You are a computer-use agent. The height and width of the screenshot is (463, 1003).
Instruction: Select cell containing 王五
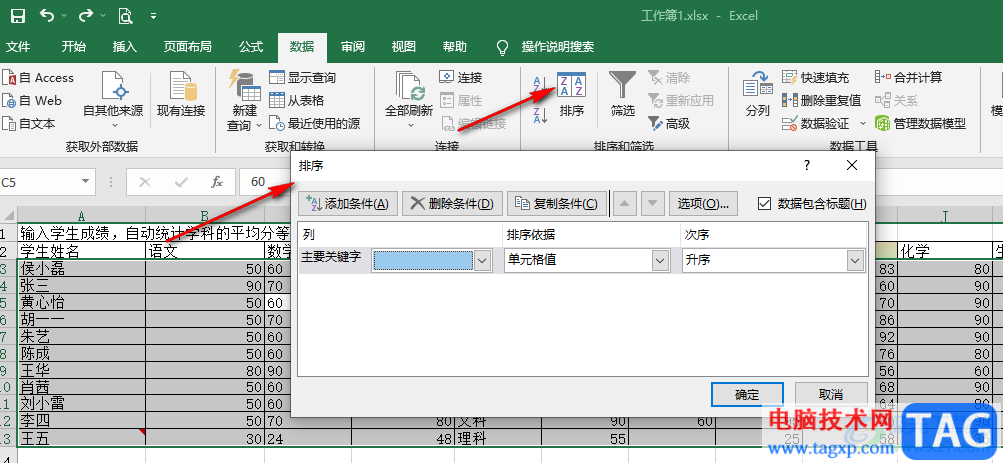[x=81, y=438]
